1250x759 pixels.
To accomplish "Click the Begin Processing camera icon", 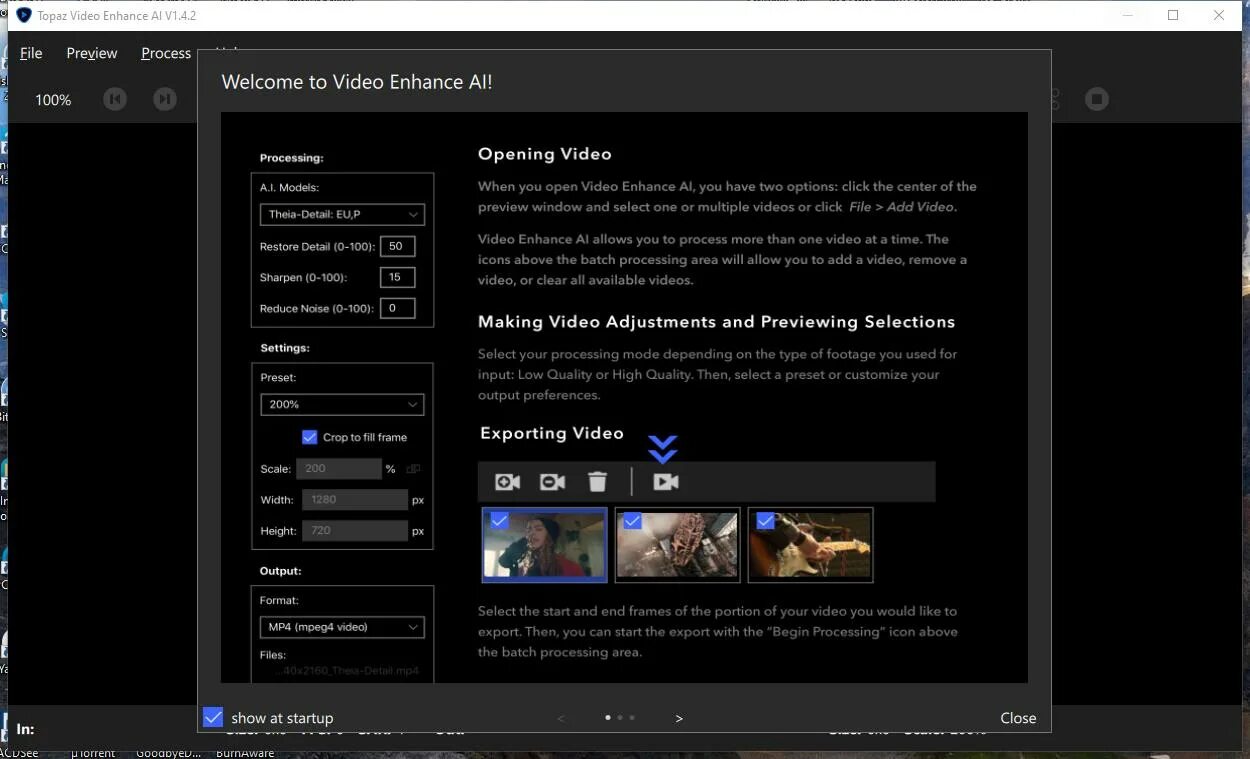I will pos(666,481).
